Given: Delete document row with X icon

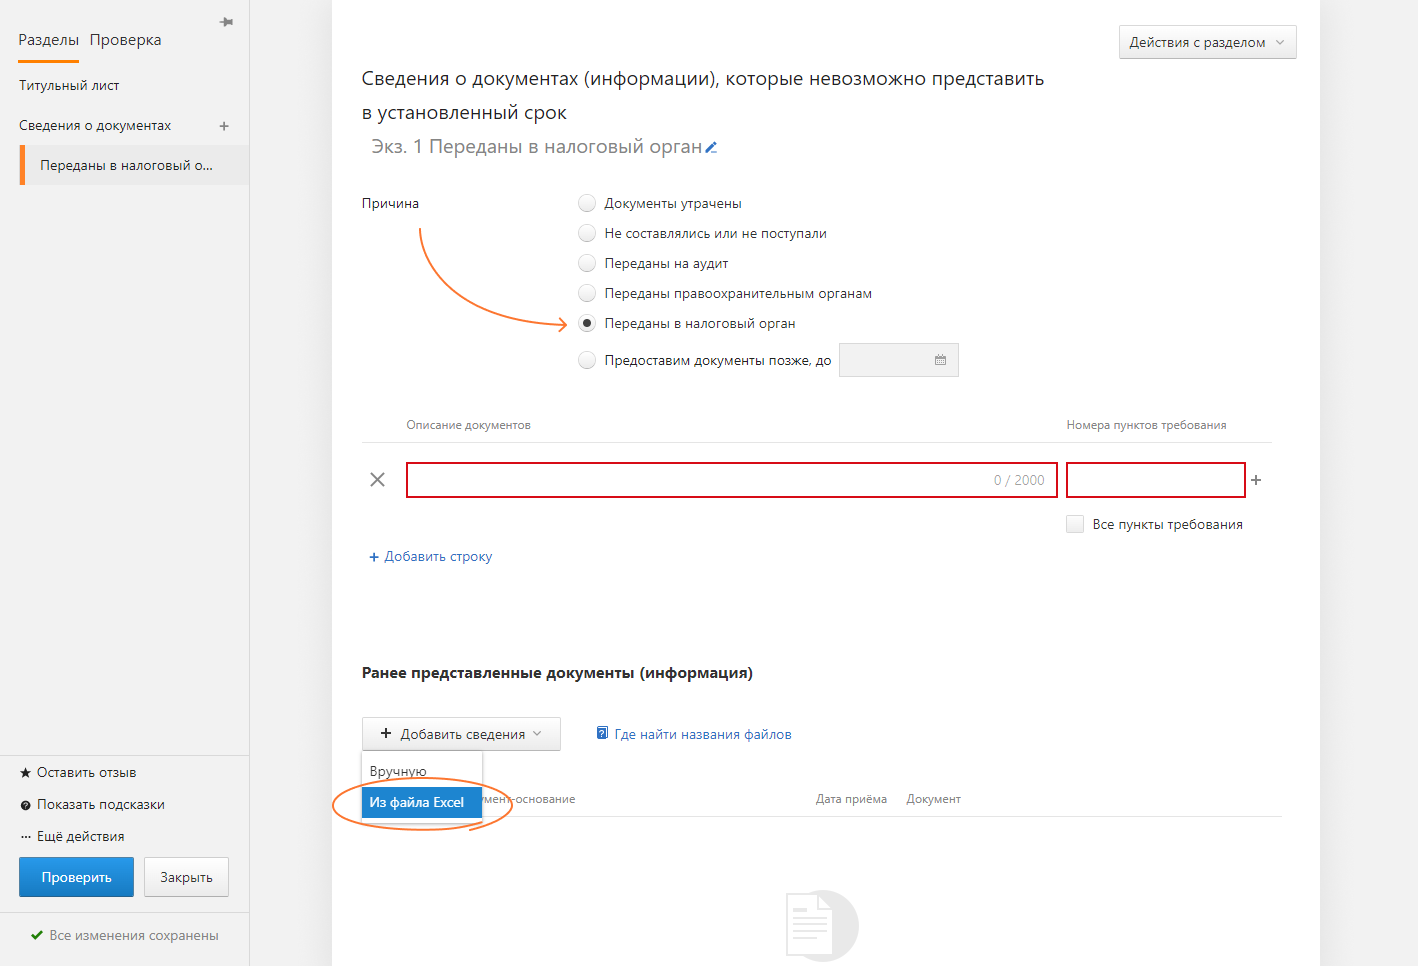Looking at the screenshot, I should 377,480.
